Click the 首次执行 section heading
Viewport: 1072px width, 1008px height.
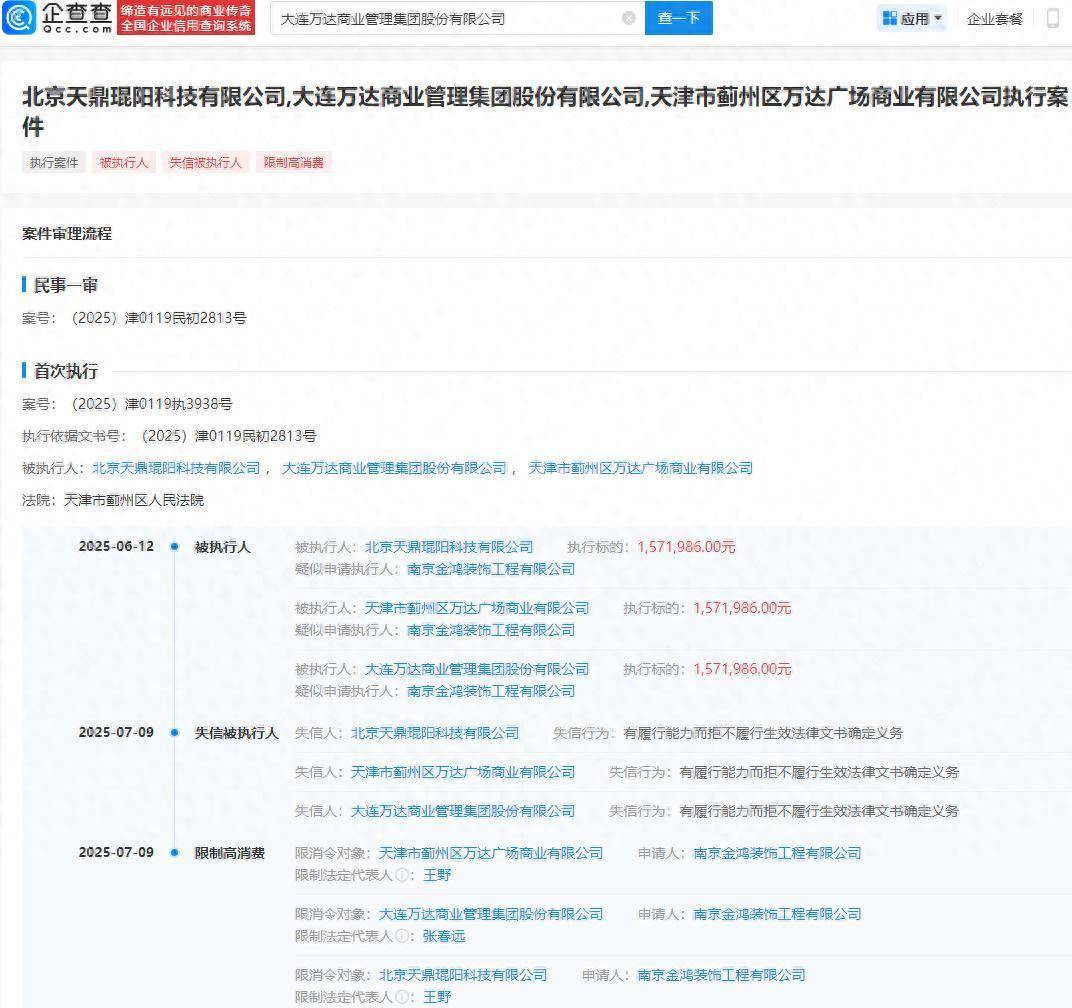tap(66, 371)
